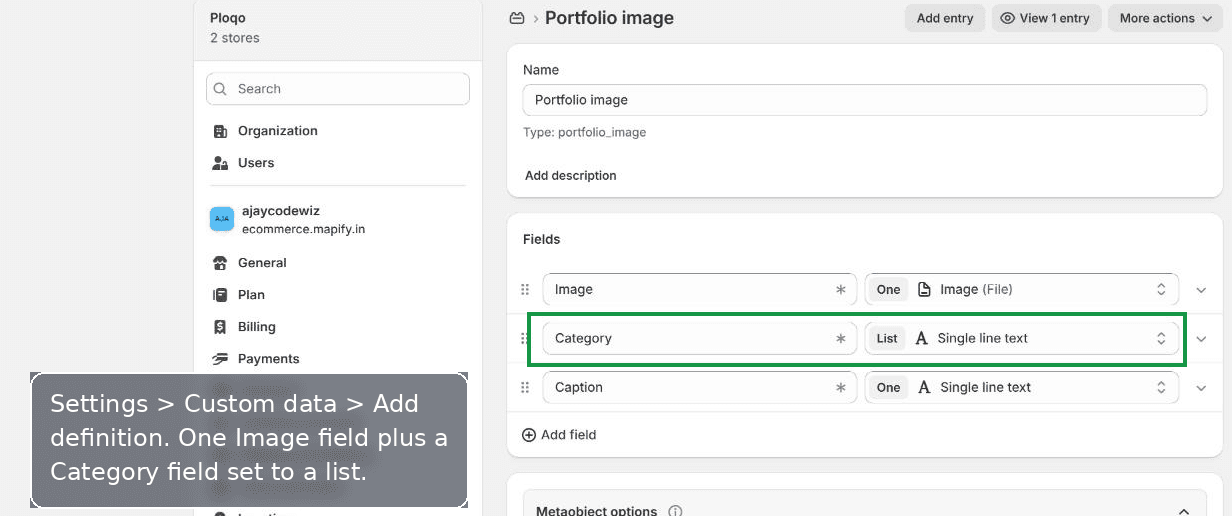Open the Caption Single line text dropdown
Image resolution: width=1232 pixels, height=516 pixels.
(1022, 387)
